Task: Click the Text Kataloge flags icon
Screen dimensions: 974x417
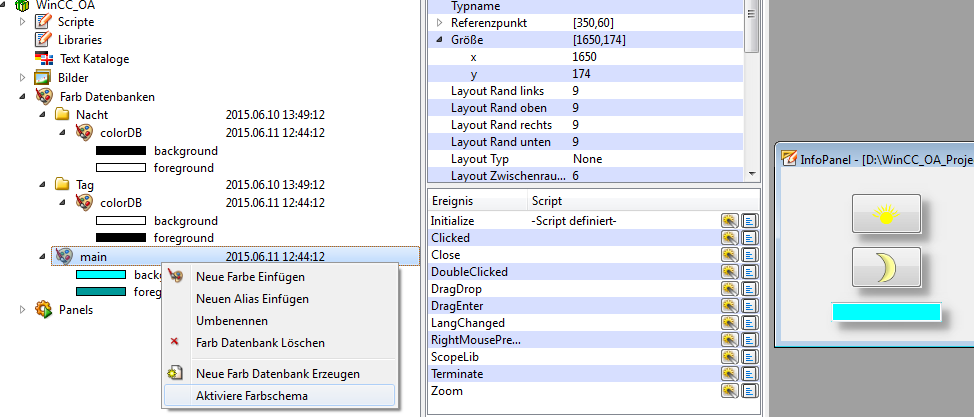Action: pyautogui.click(x=44, y=59)
